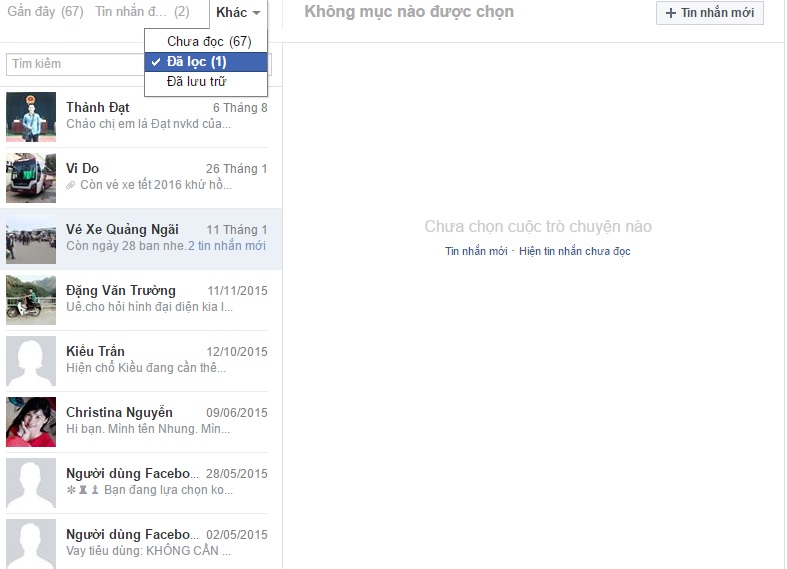
Task: Open Kiều Trần default avatar
Action: pyautogui.click(x=31, y=361)
